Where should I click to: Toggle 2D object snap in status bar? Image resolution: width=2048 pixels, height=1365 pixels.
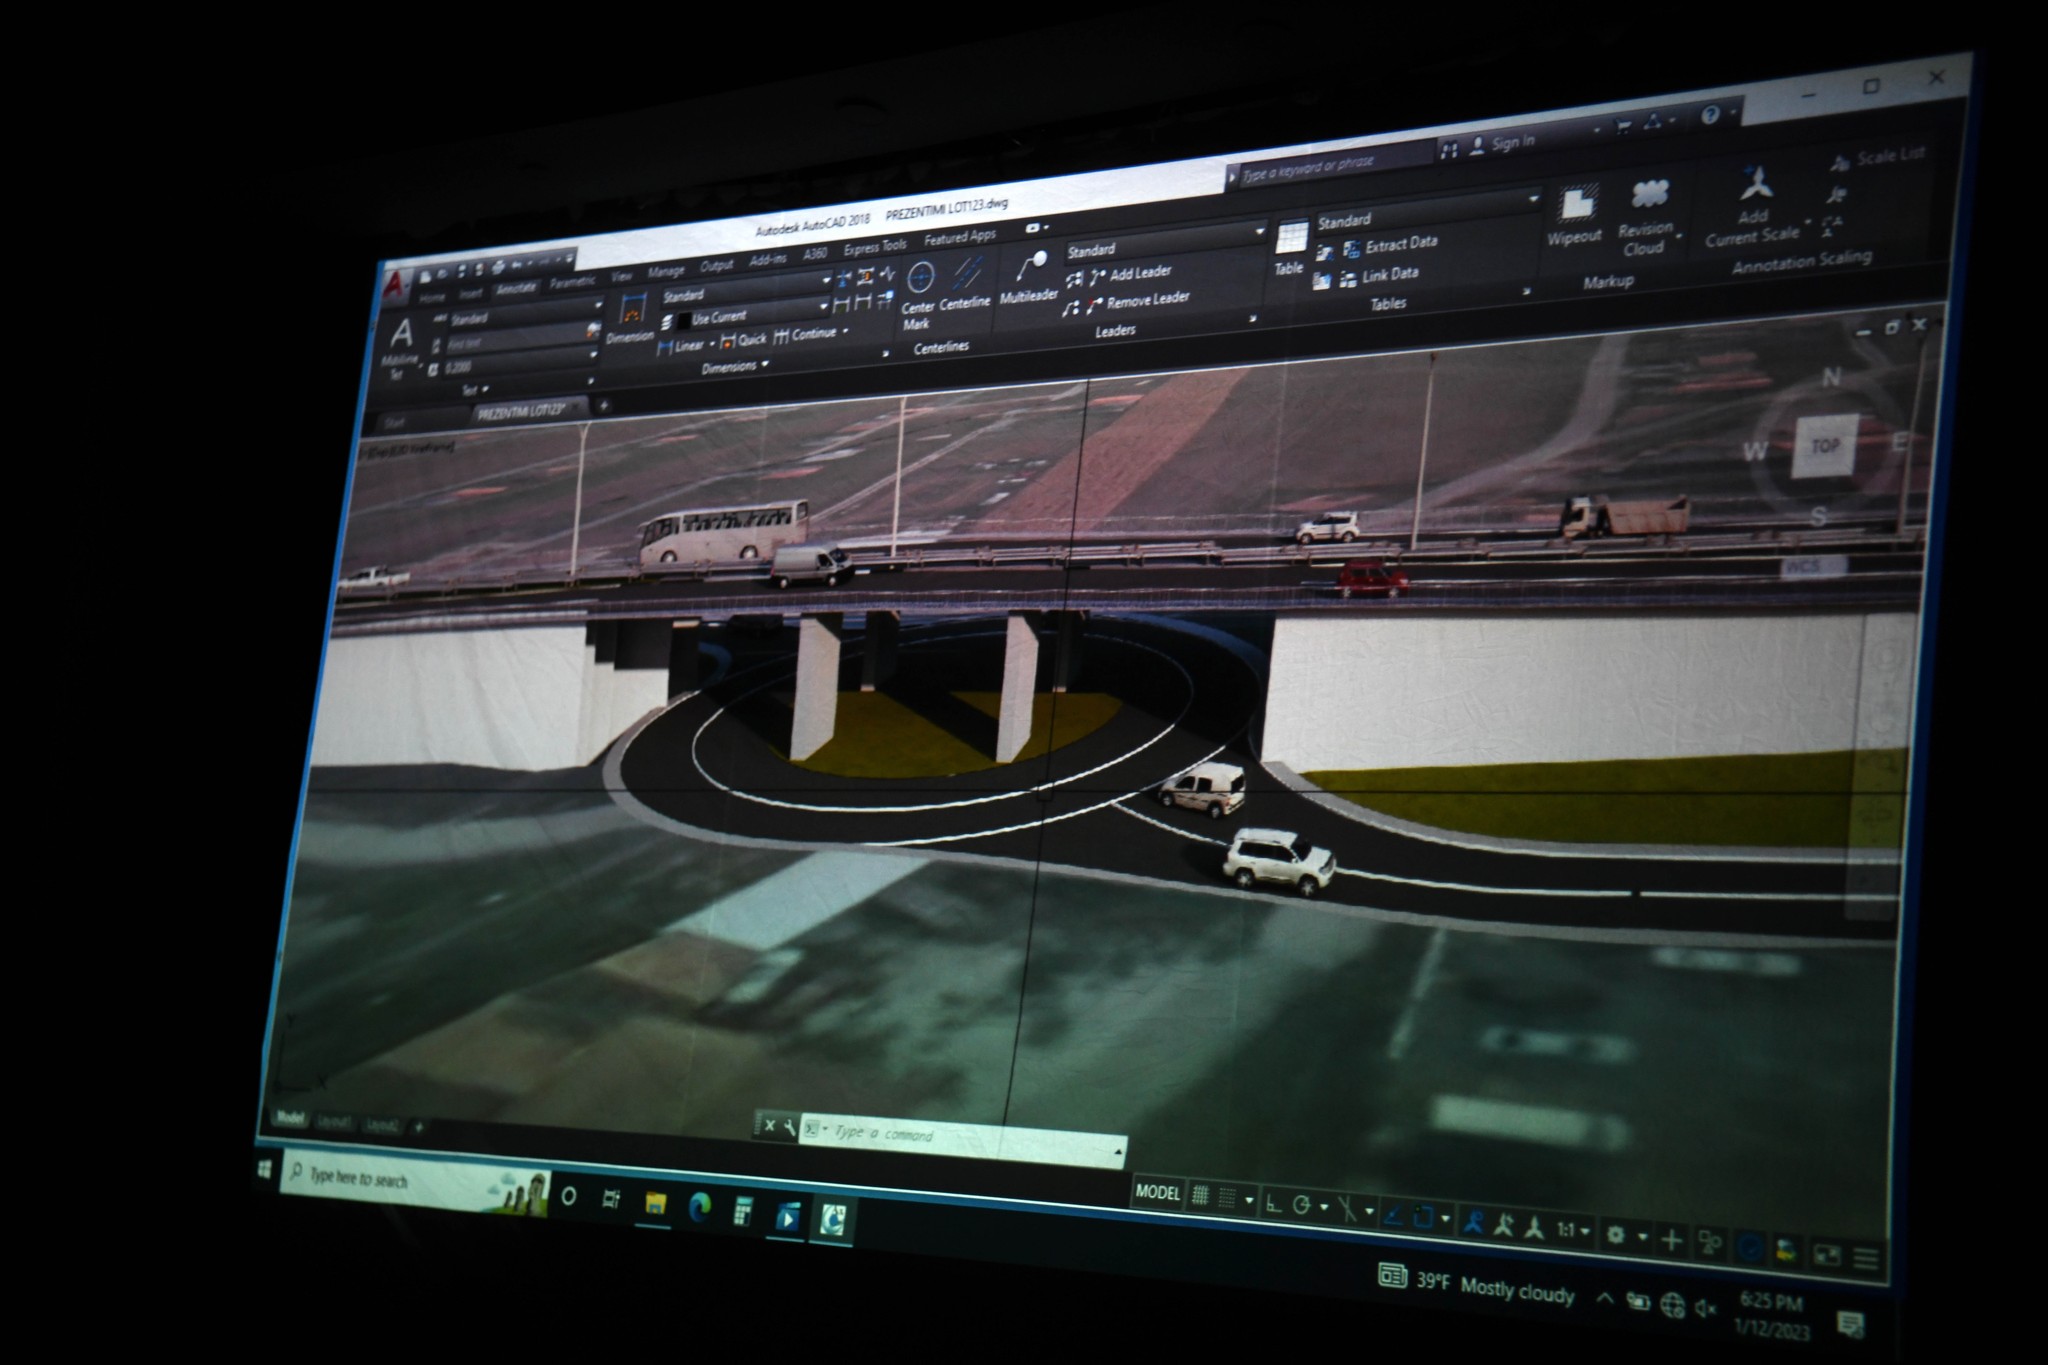(x=1422, y=1218)
